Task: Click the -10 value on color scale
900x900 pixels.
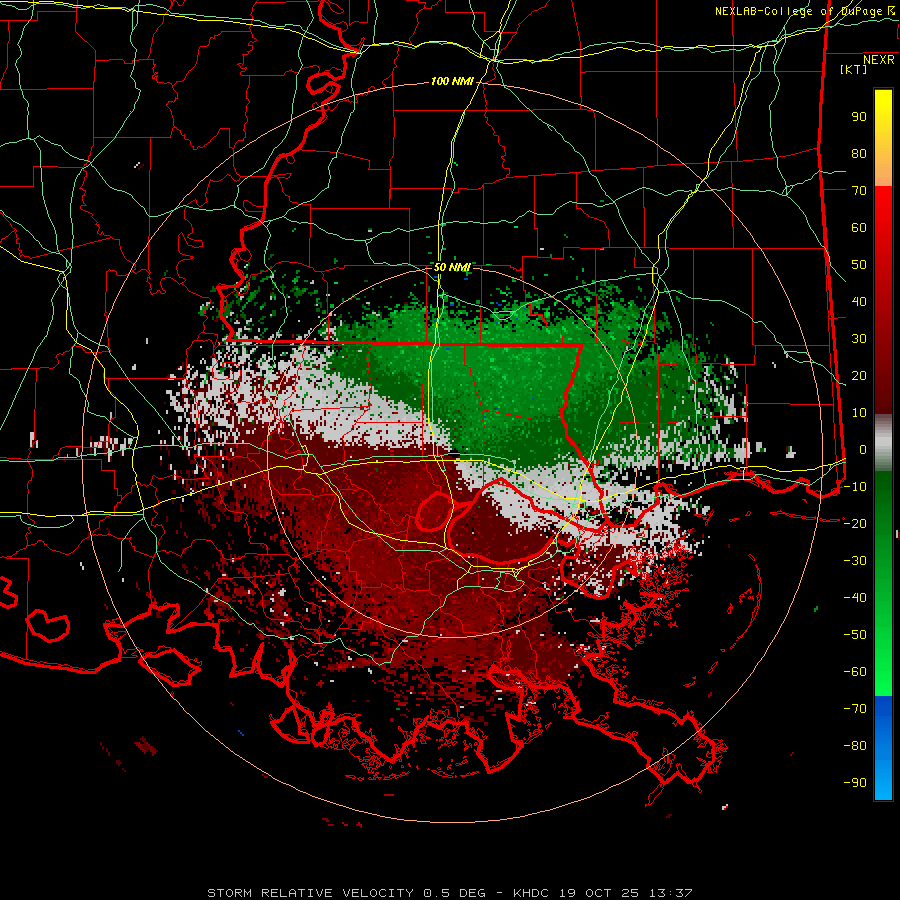Action: [855, 487]
